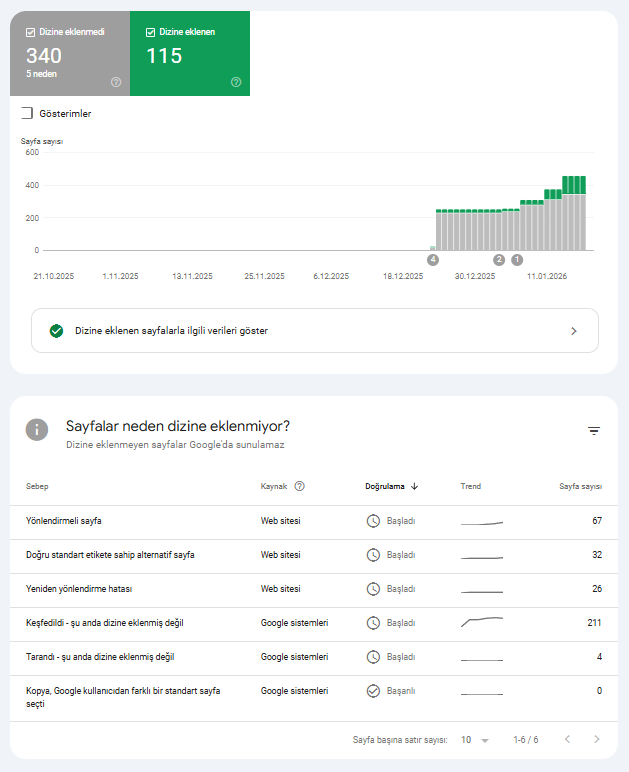Click help icon next to Kaynak column

pos(299,486)
